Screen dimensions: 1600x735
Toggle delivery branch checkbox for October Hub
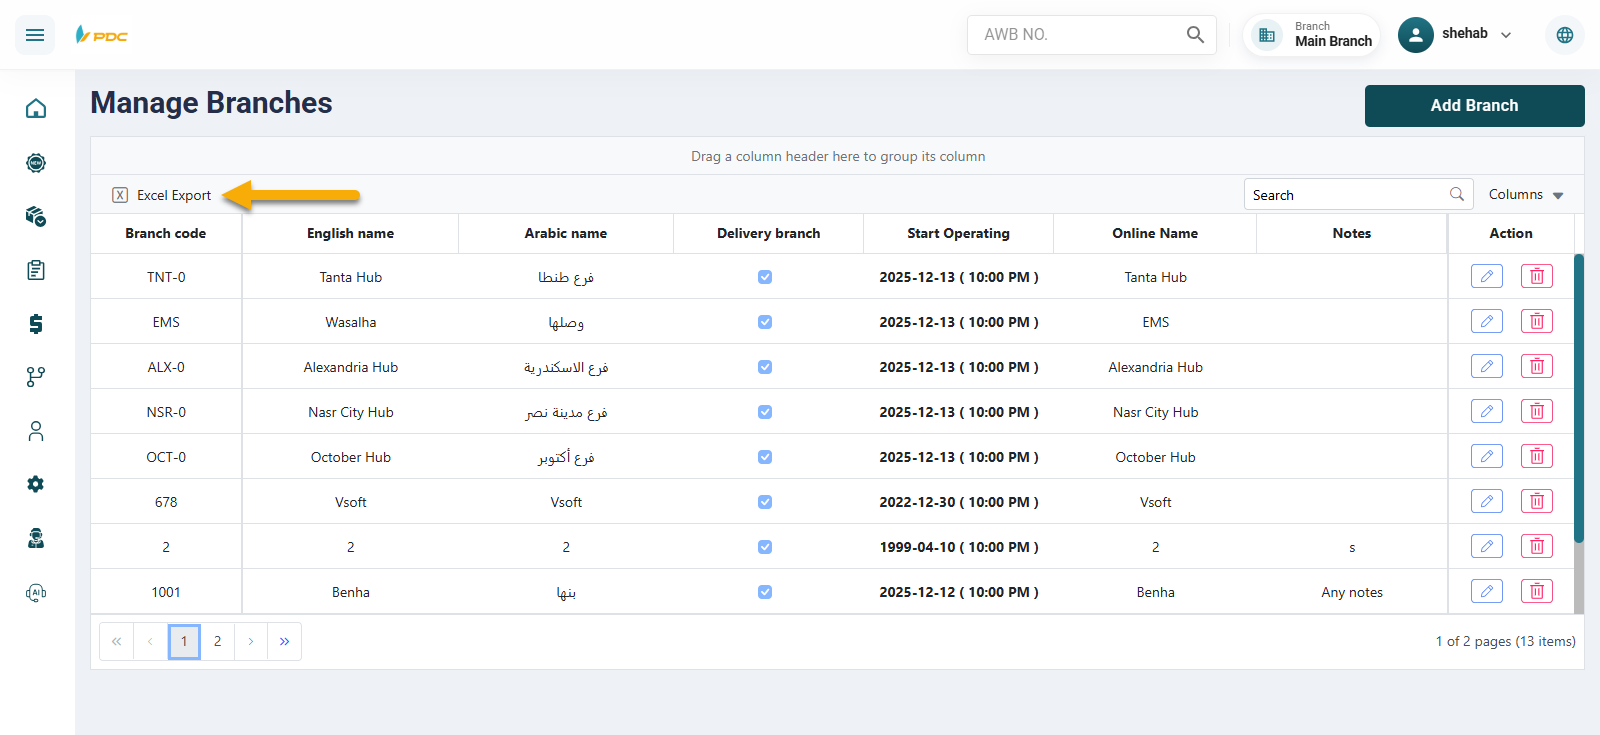[765, 457]
